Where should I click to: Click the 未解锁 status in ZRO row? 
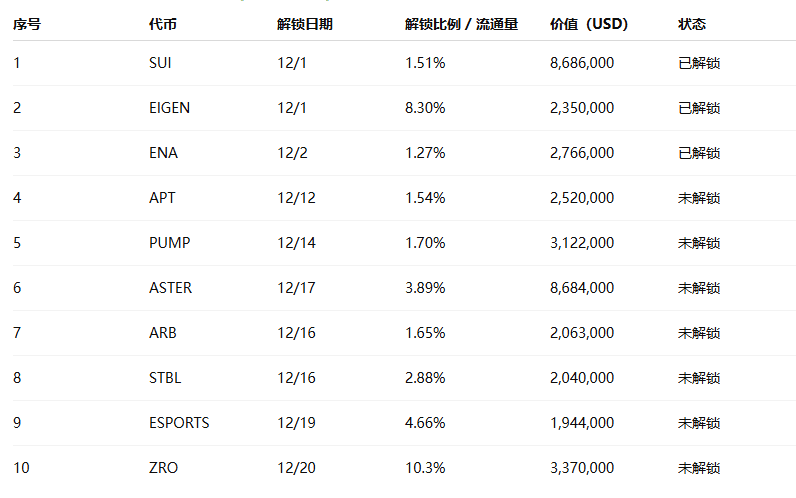tap(699, 468)
